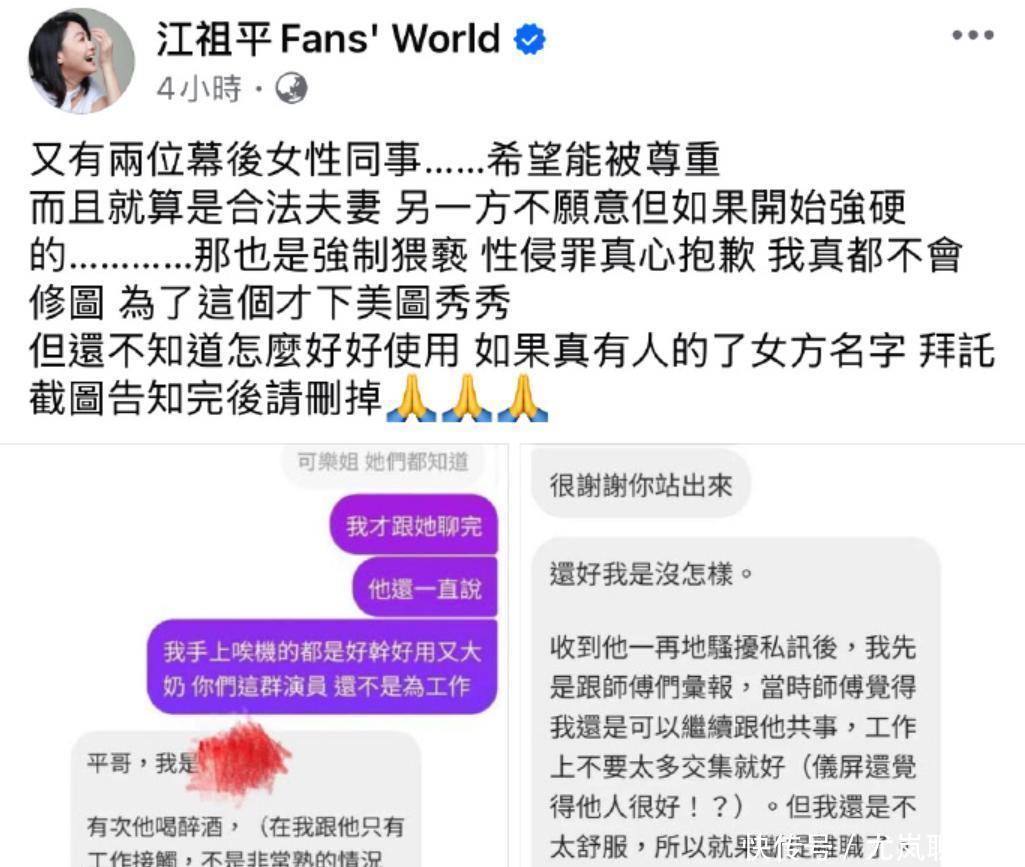The width and height of the screenshot is (1025, 867).
Task: Click the middle praying hands emoji
Action: (x=467, y=398)
